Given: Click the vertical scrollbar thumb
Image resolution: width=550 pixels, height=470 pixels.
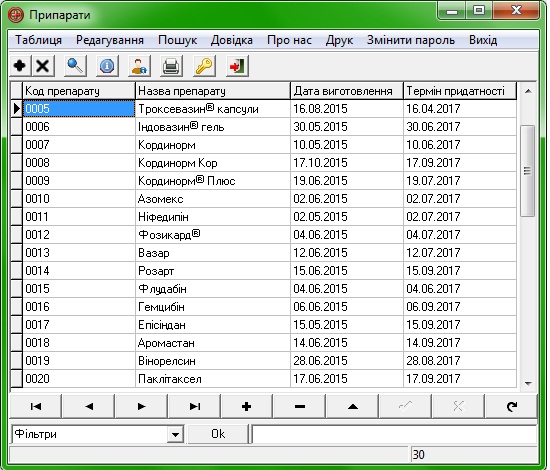Looking at the screenshot, I should pos(528,171).
